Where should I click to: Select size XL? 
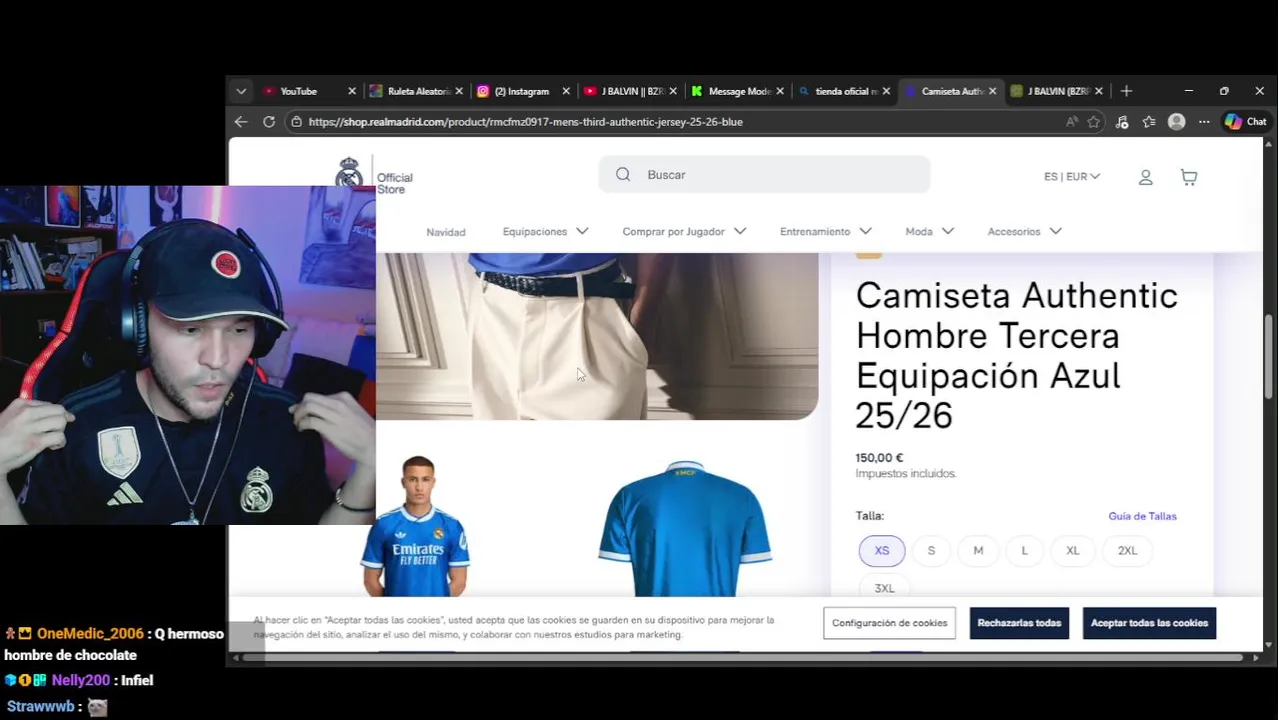1073,551
